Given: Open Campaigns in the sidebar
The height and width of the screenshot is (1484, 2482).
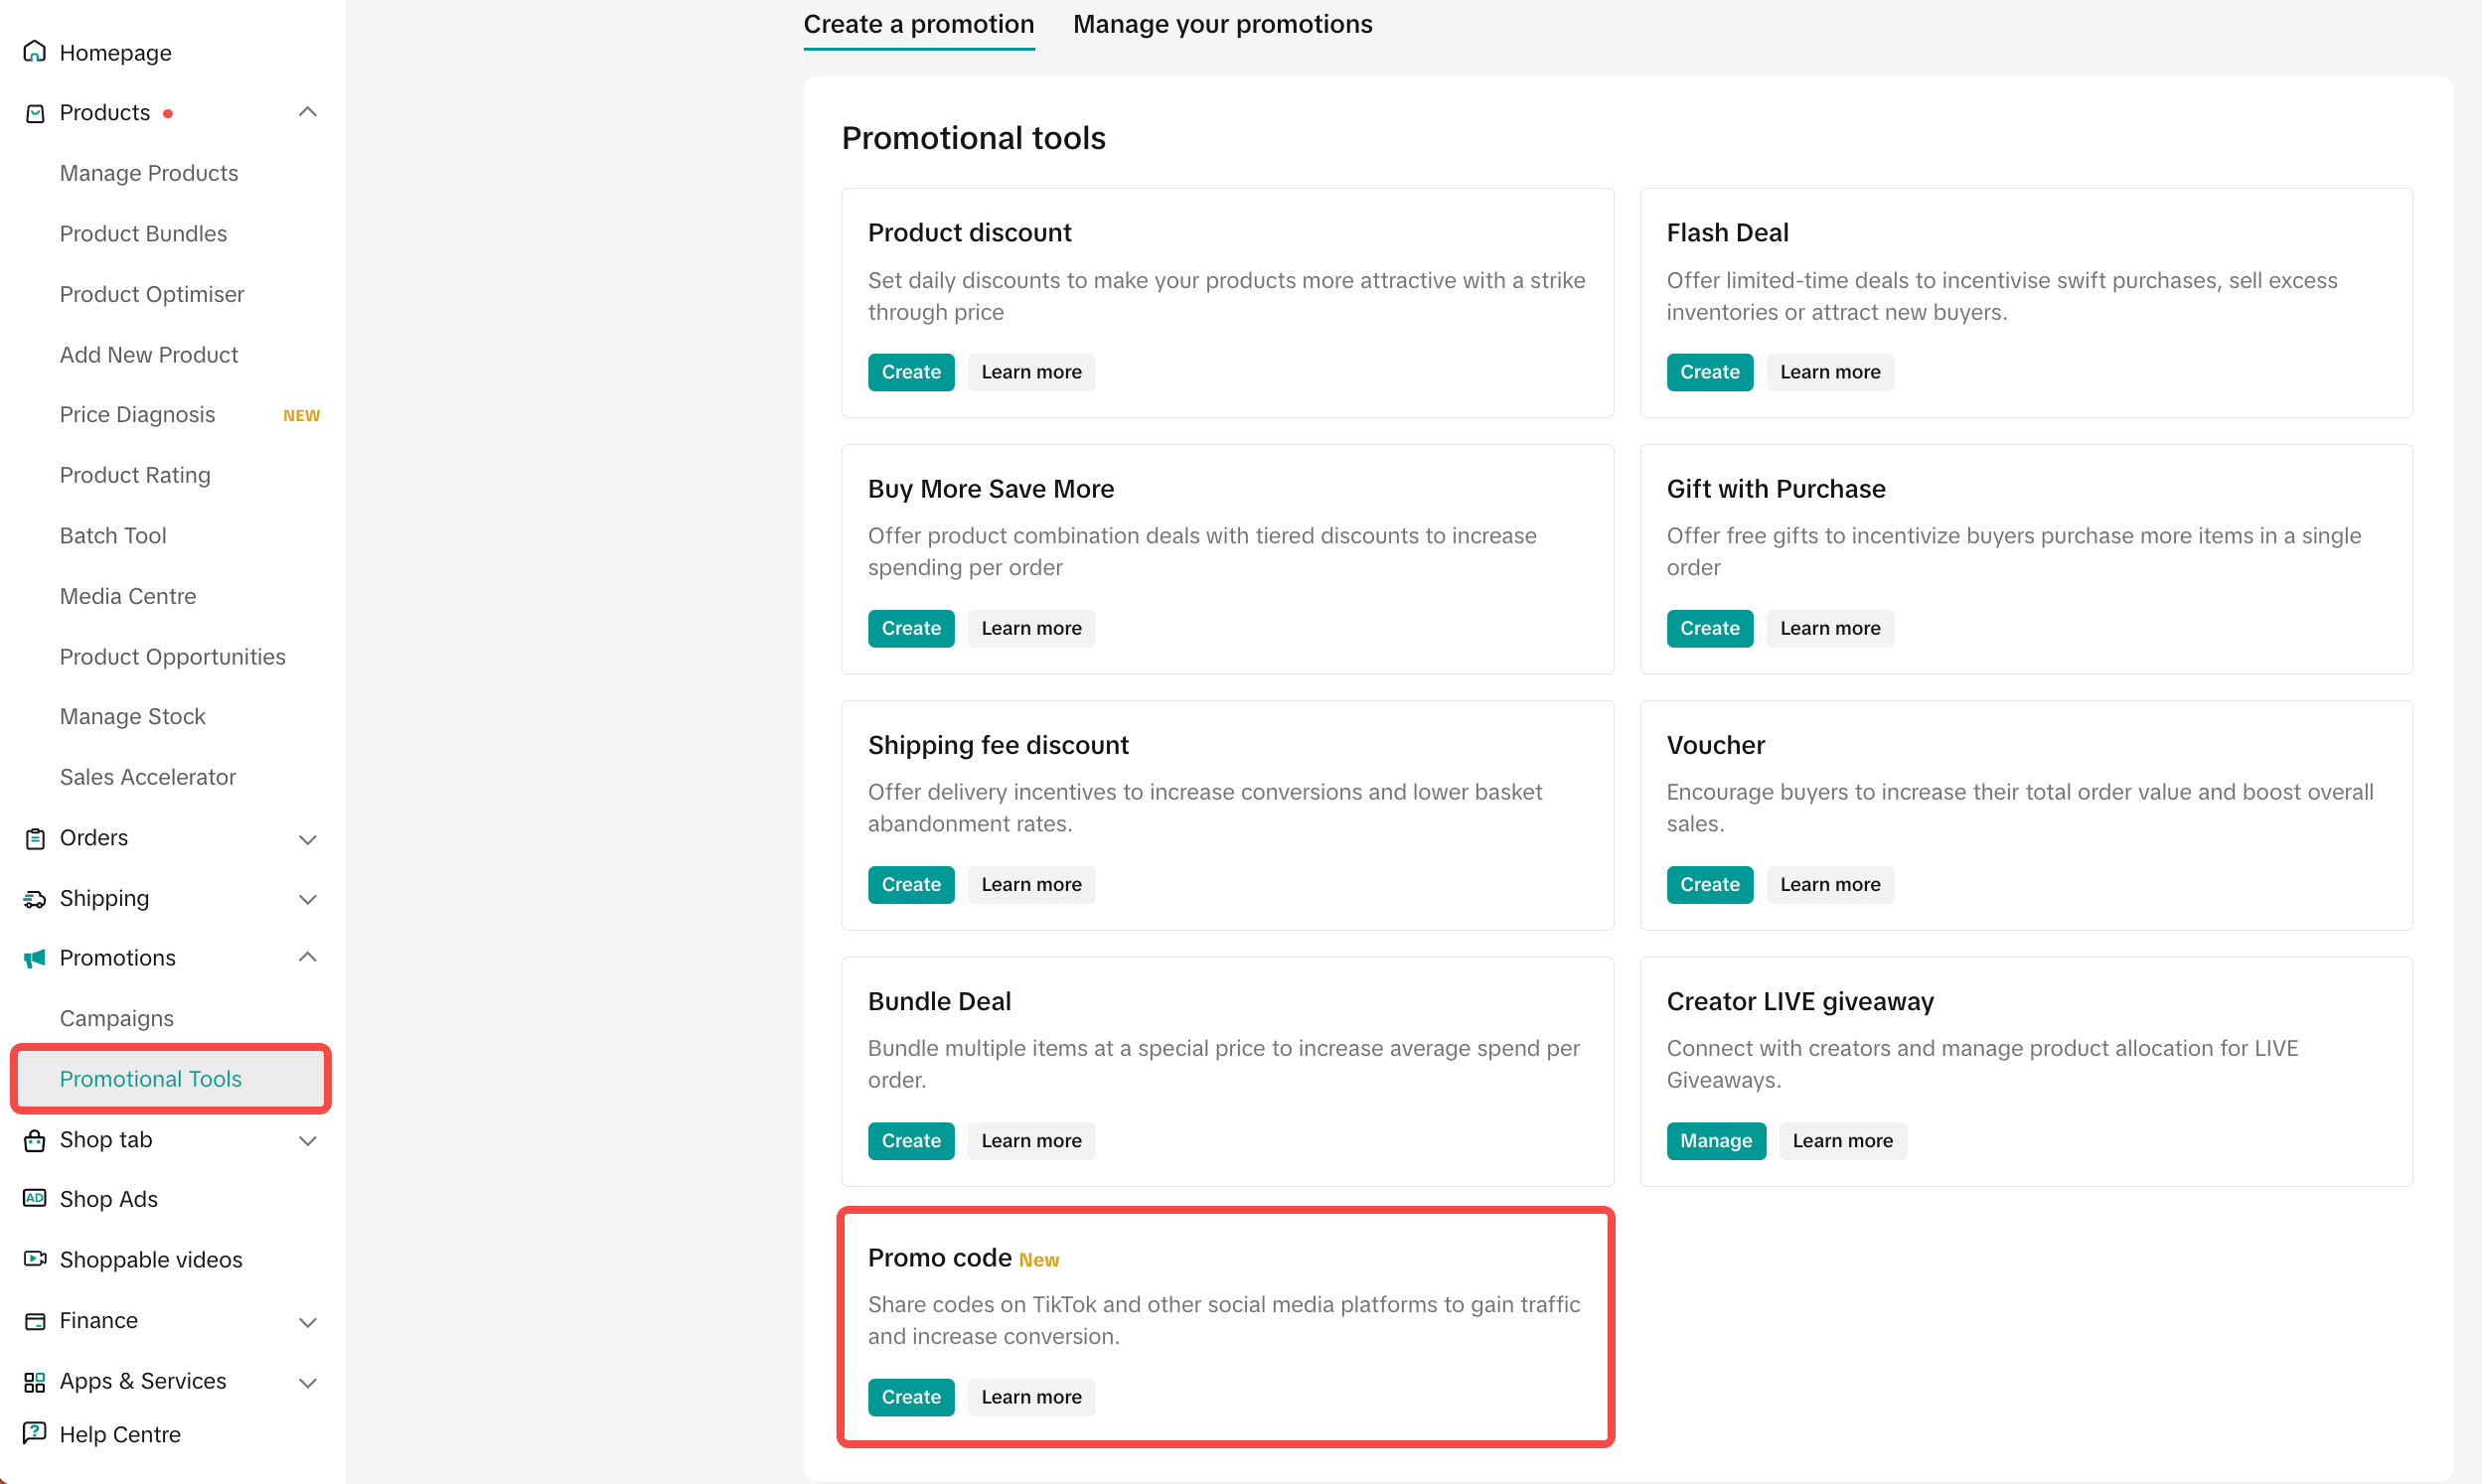Looking at the screenshot, I should pyautogui.click(x=116, y=1018).
